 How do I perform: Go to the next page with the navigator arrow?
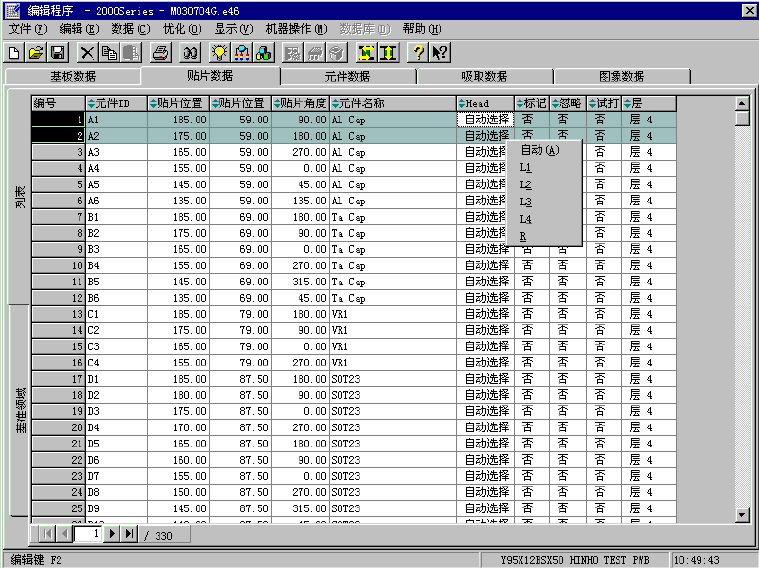(x=112, y=534)
